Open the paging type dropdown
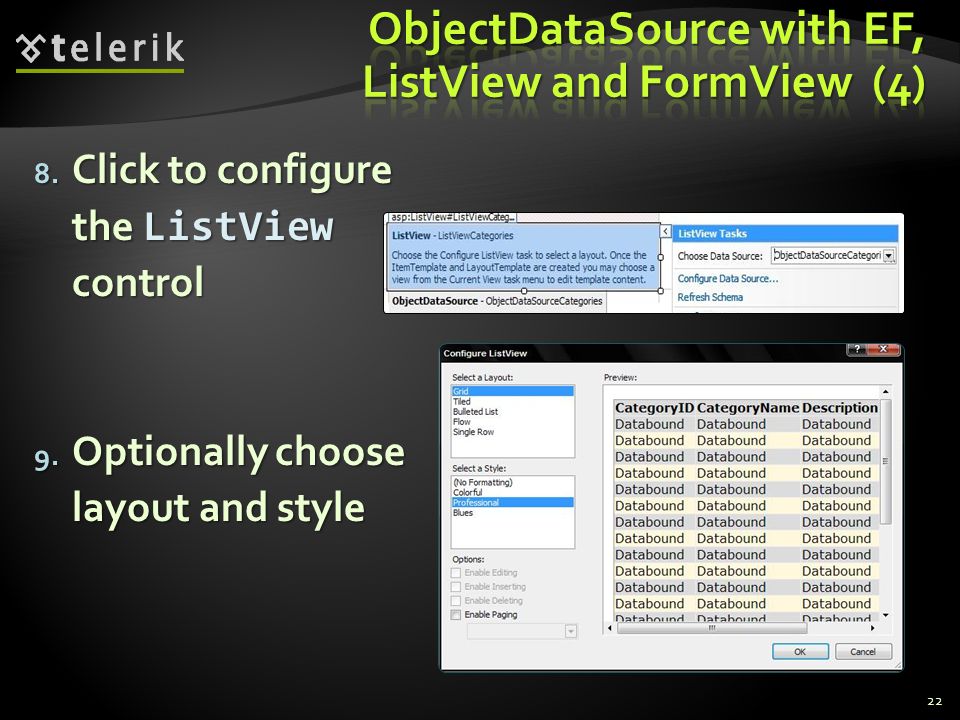The height and width of the screenshot is (720, 960). coord(571,631)
